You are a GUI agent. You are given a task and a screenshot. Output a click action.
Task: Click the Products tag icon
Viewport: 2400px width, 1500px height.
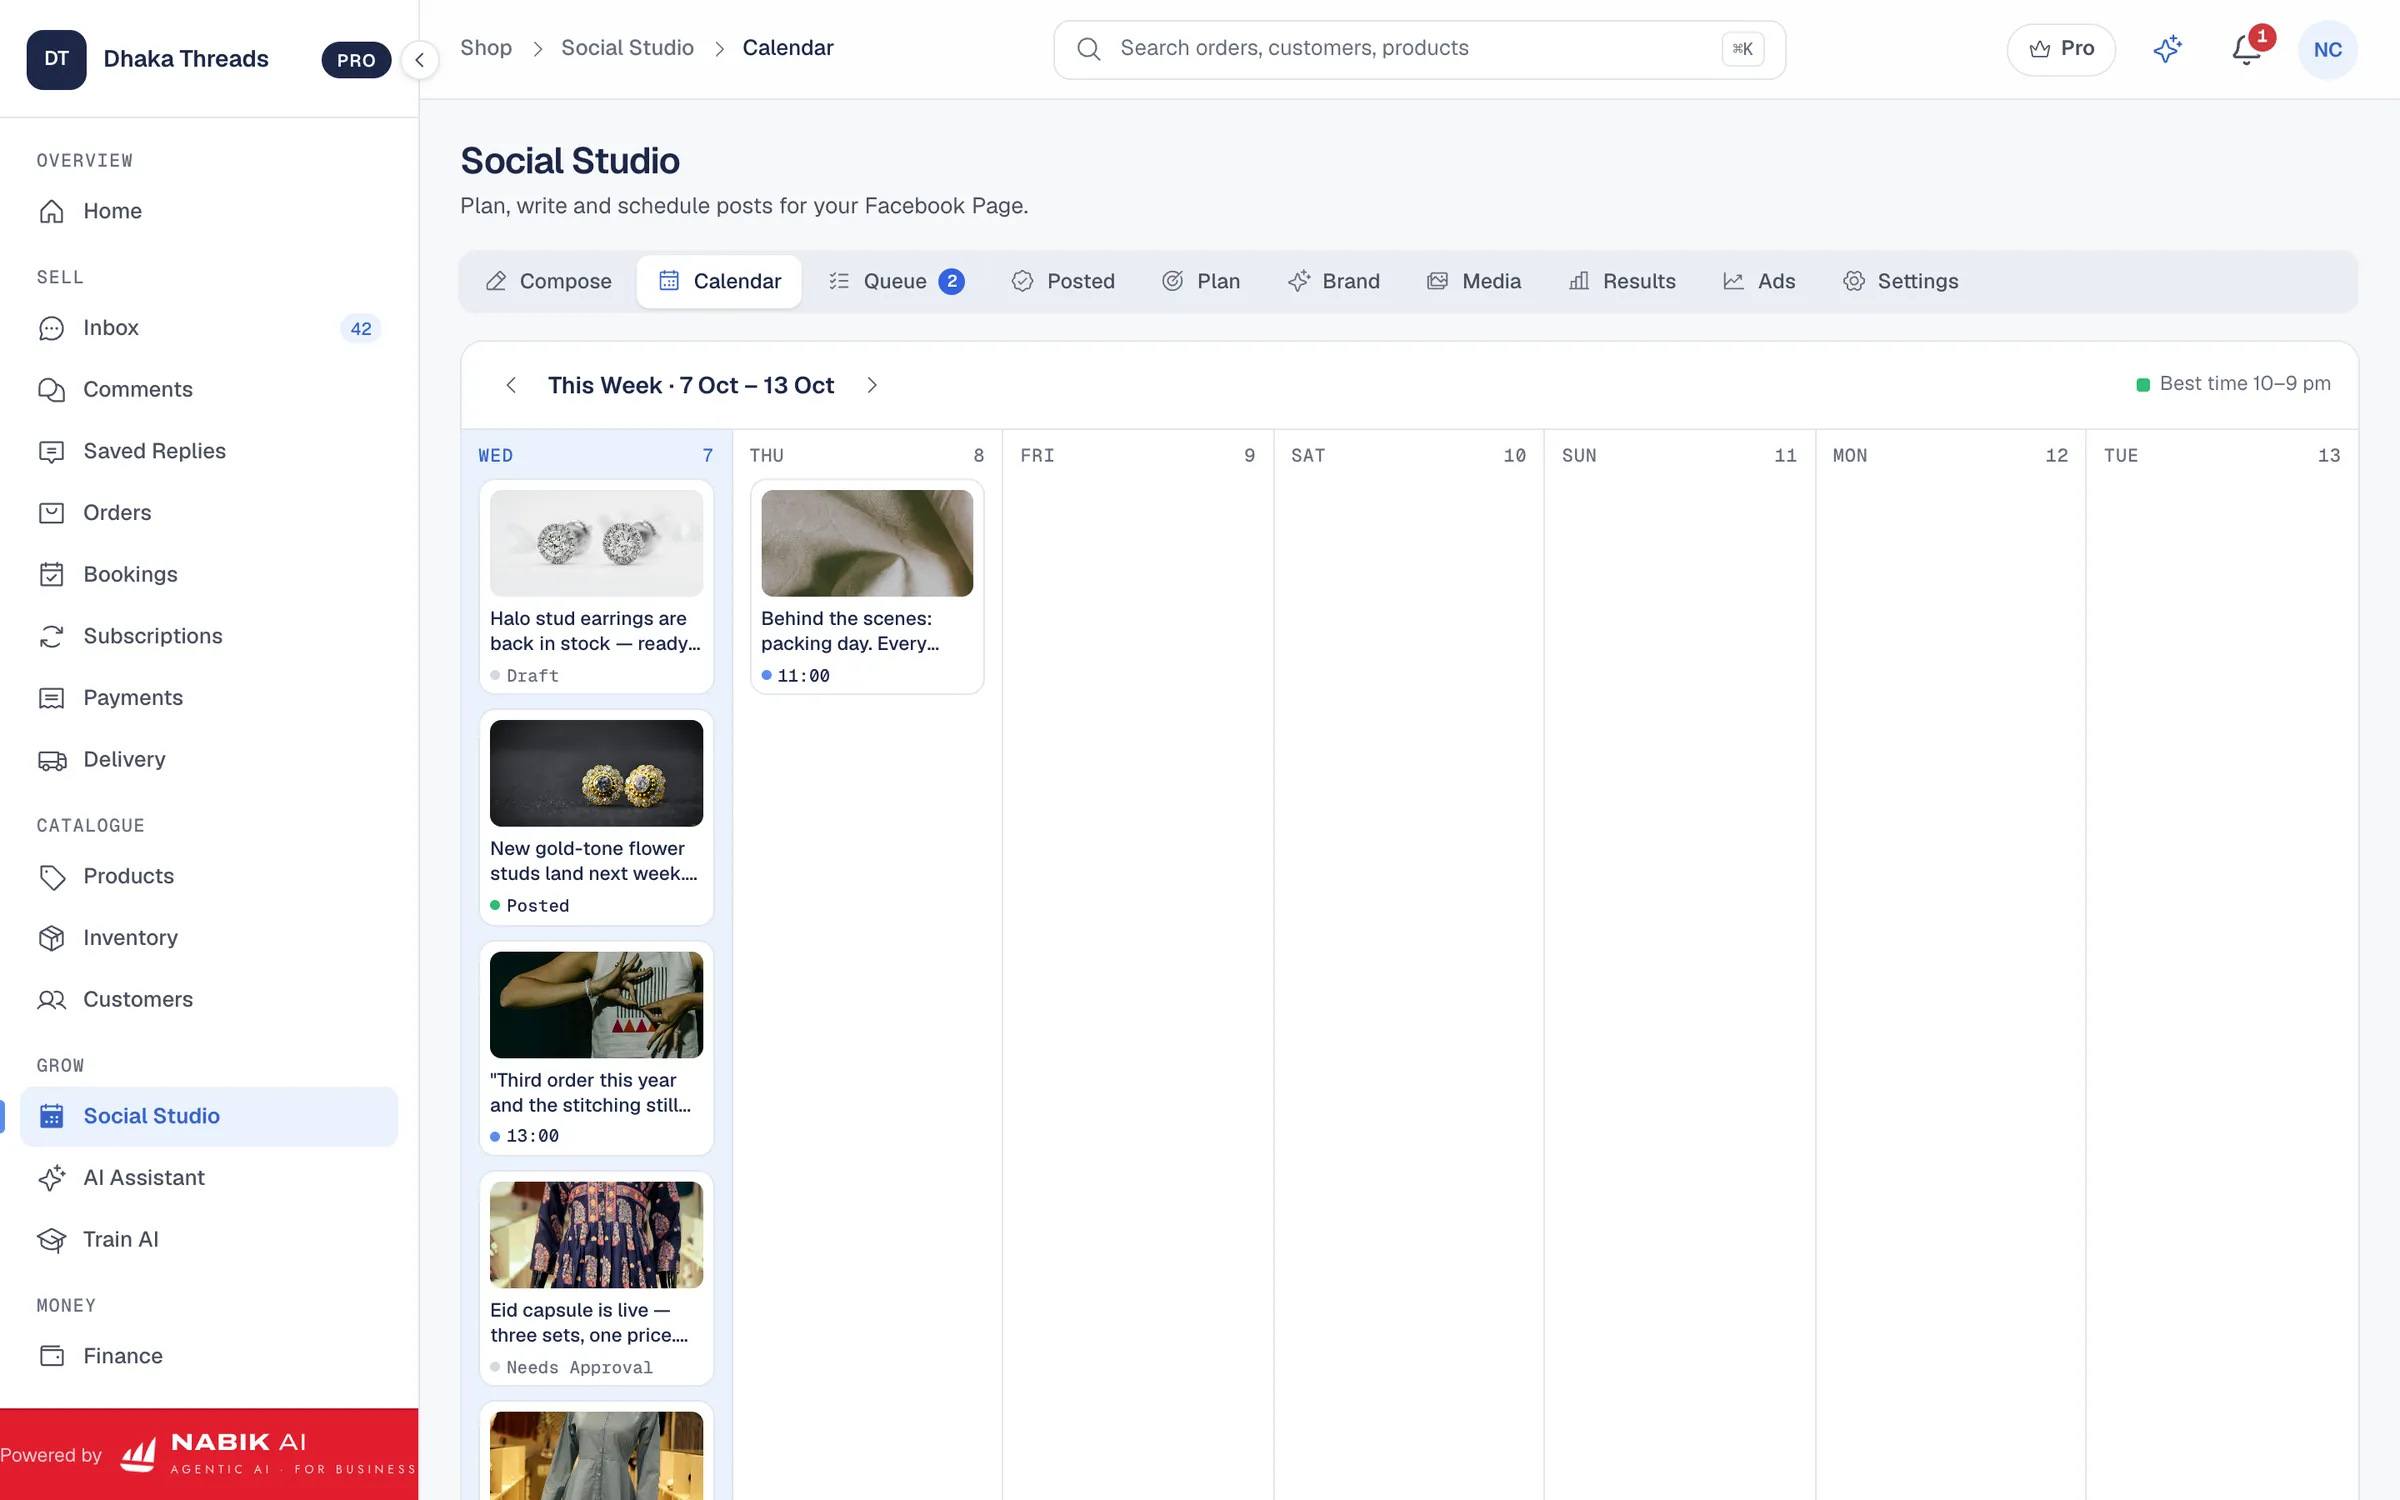52,877
